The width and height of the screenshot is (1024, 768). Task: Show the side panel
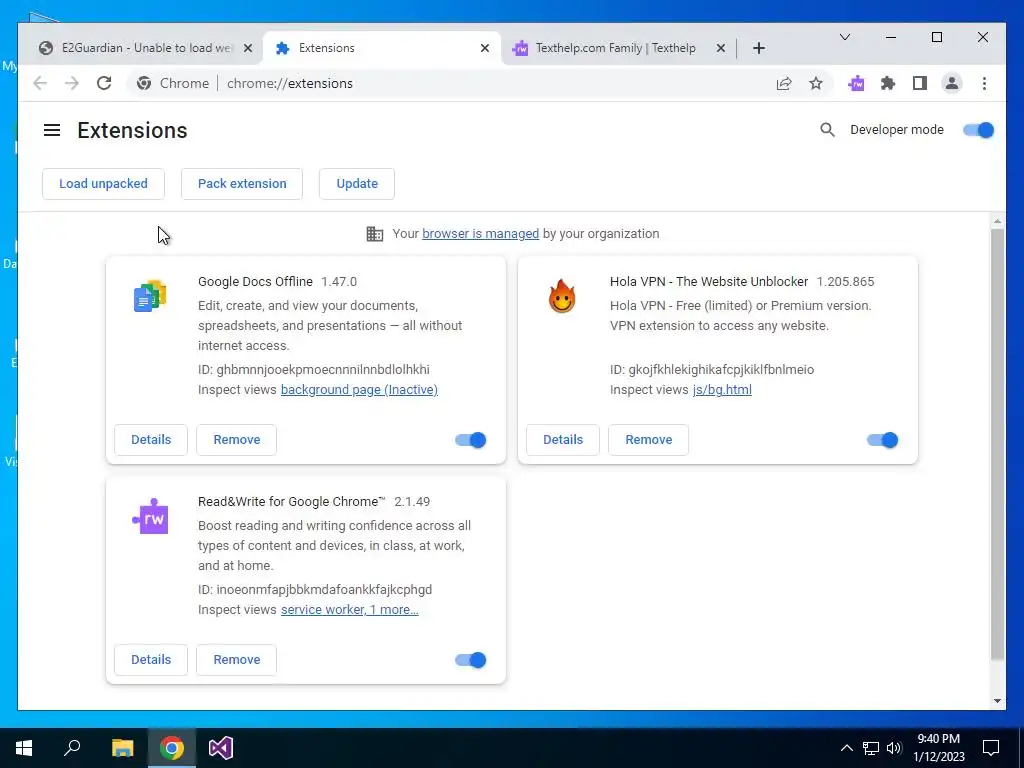pos(920,84)
